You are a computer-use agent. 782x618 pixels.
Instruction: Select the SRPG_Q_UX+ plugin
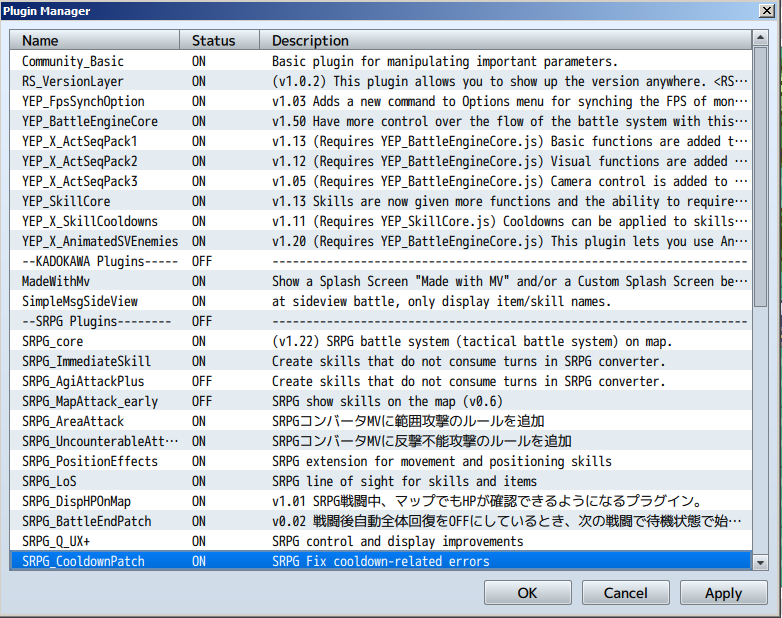click(381, 541)
